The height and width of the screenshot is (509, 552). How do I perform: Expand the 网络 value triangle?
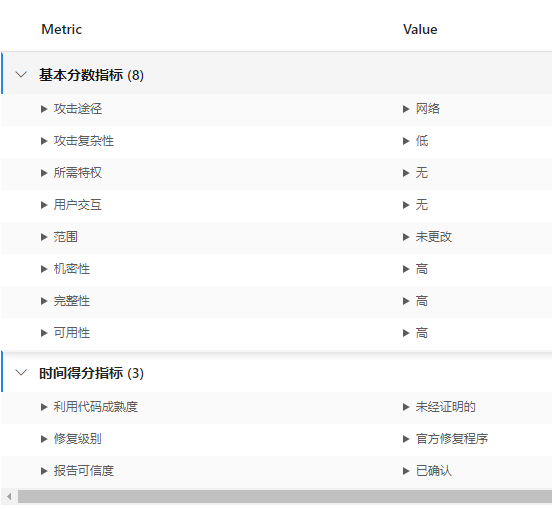[406, 109]
